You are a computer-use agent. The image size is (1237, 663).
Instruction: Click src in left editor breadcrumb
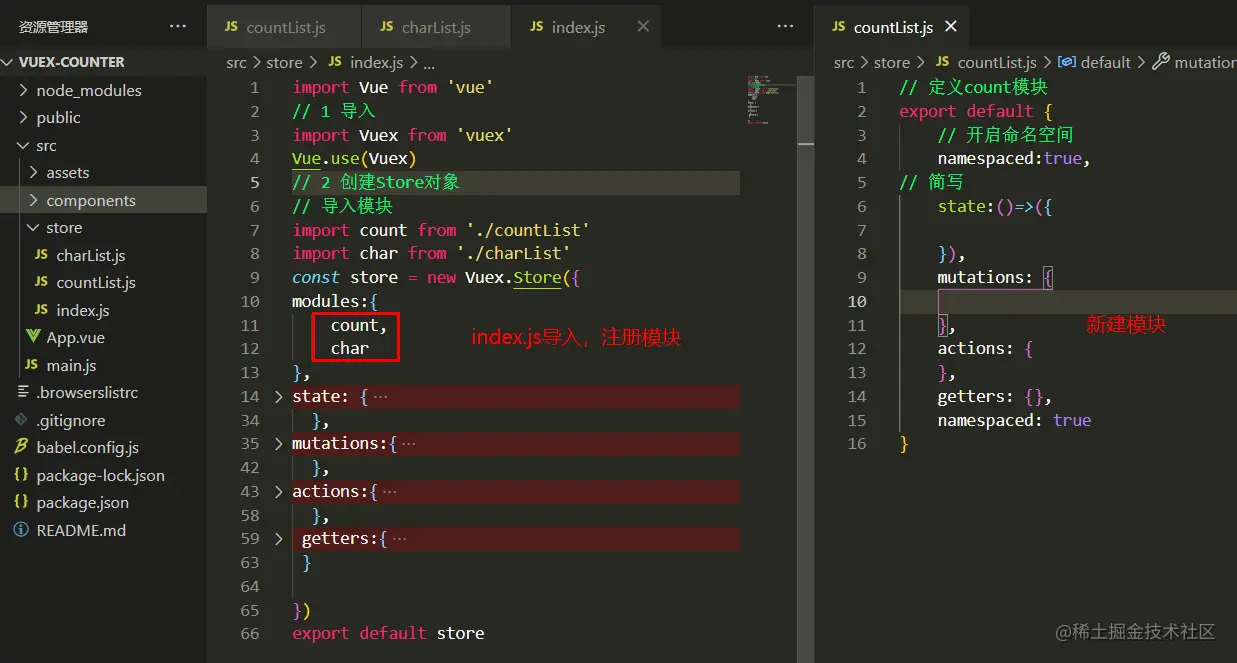(x=236, y=62)
